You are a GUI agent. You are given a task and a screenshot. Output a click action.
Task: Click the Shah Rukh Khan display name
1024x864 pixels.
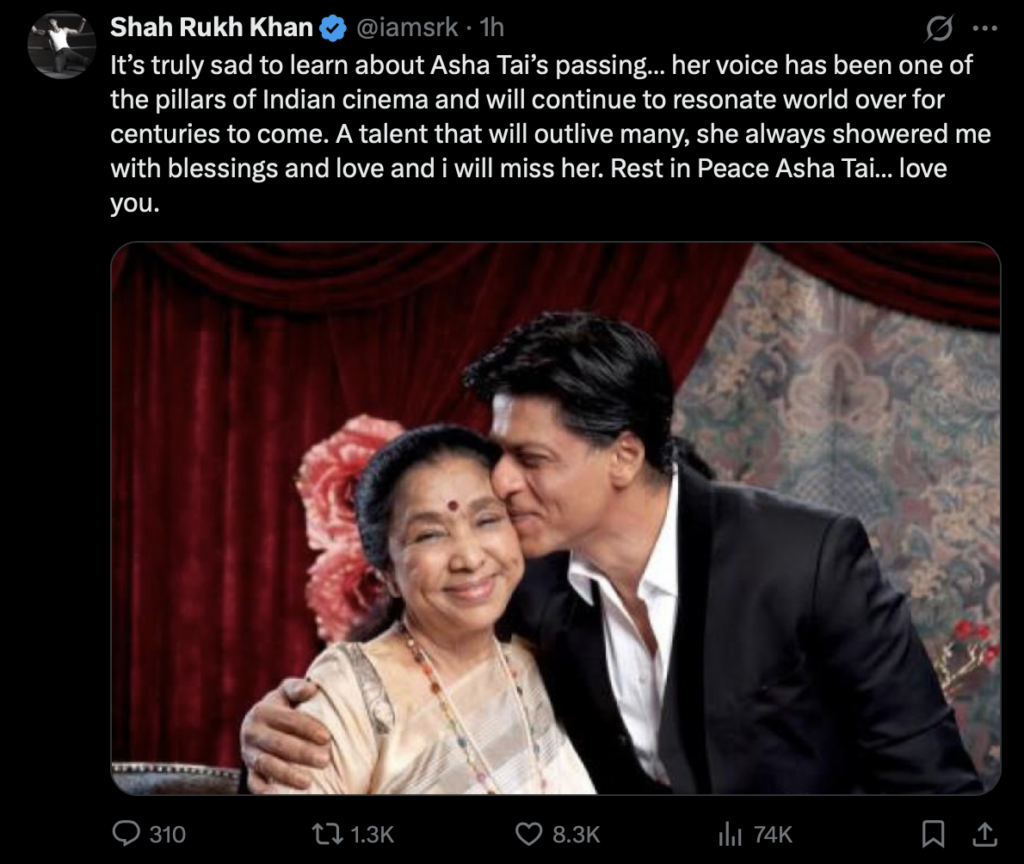click(211, 29)
